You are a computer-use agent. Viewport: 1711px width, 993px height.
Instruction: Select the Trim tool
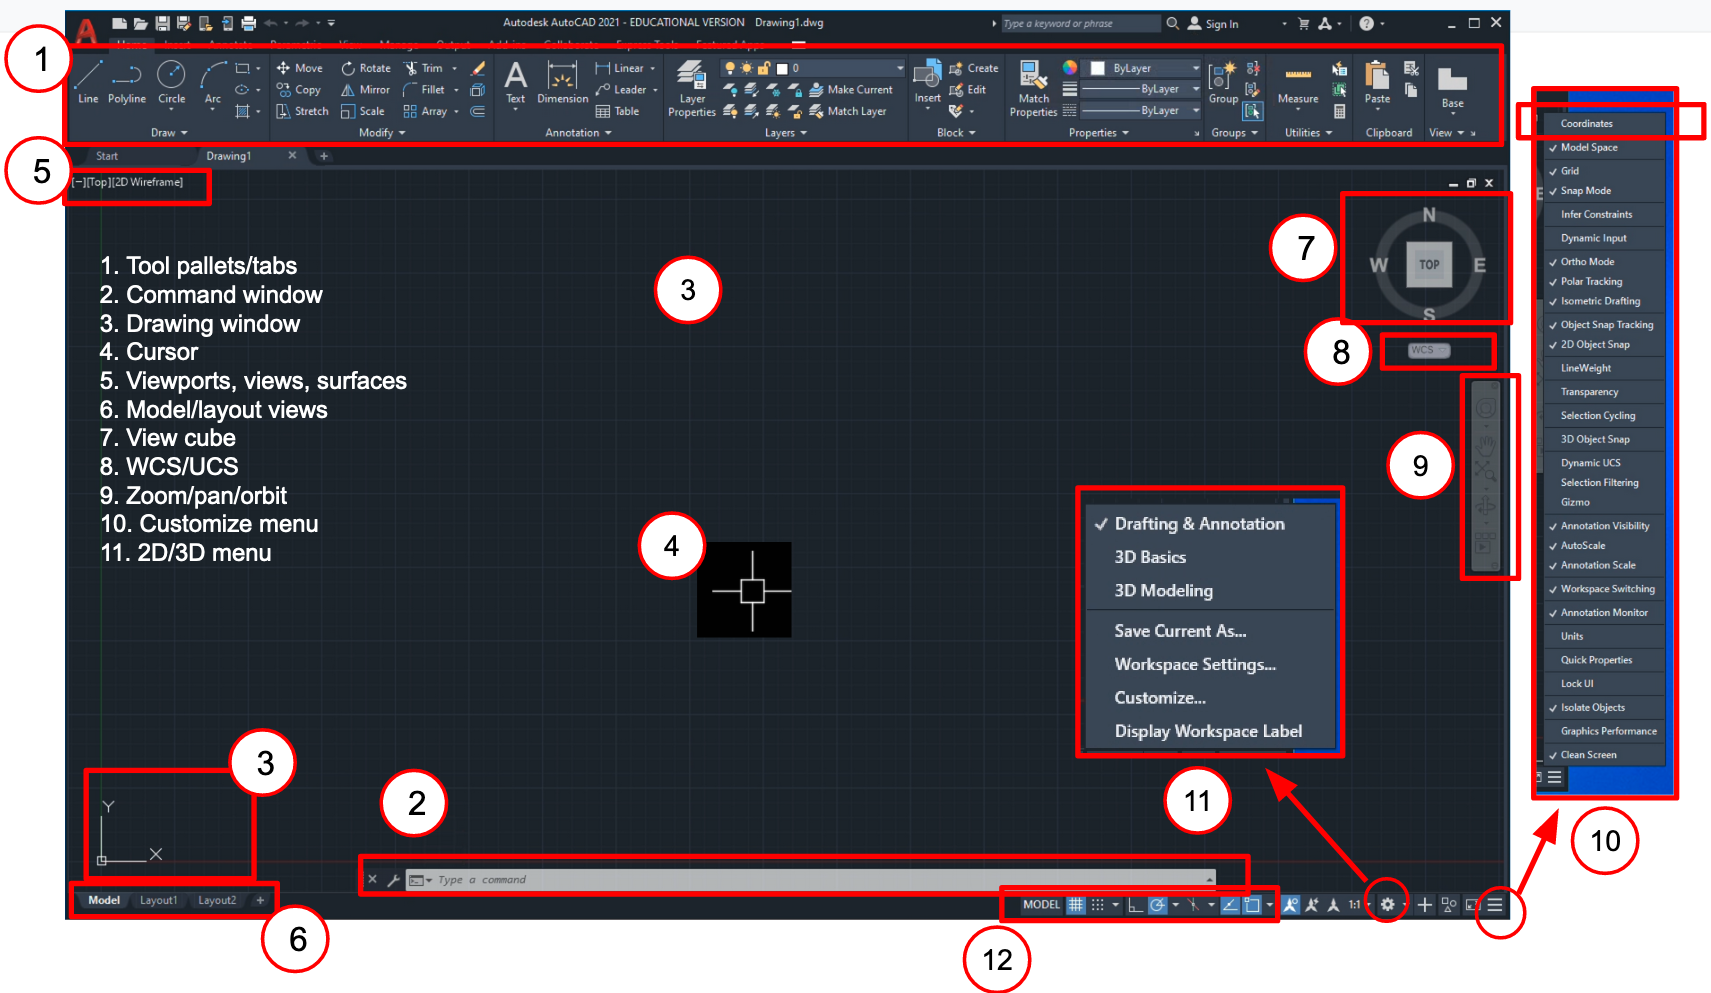(423, 68)
